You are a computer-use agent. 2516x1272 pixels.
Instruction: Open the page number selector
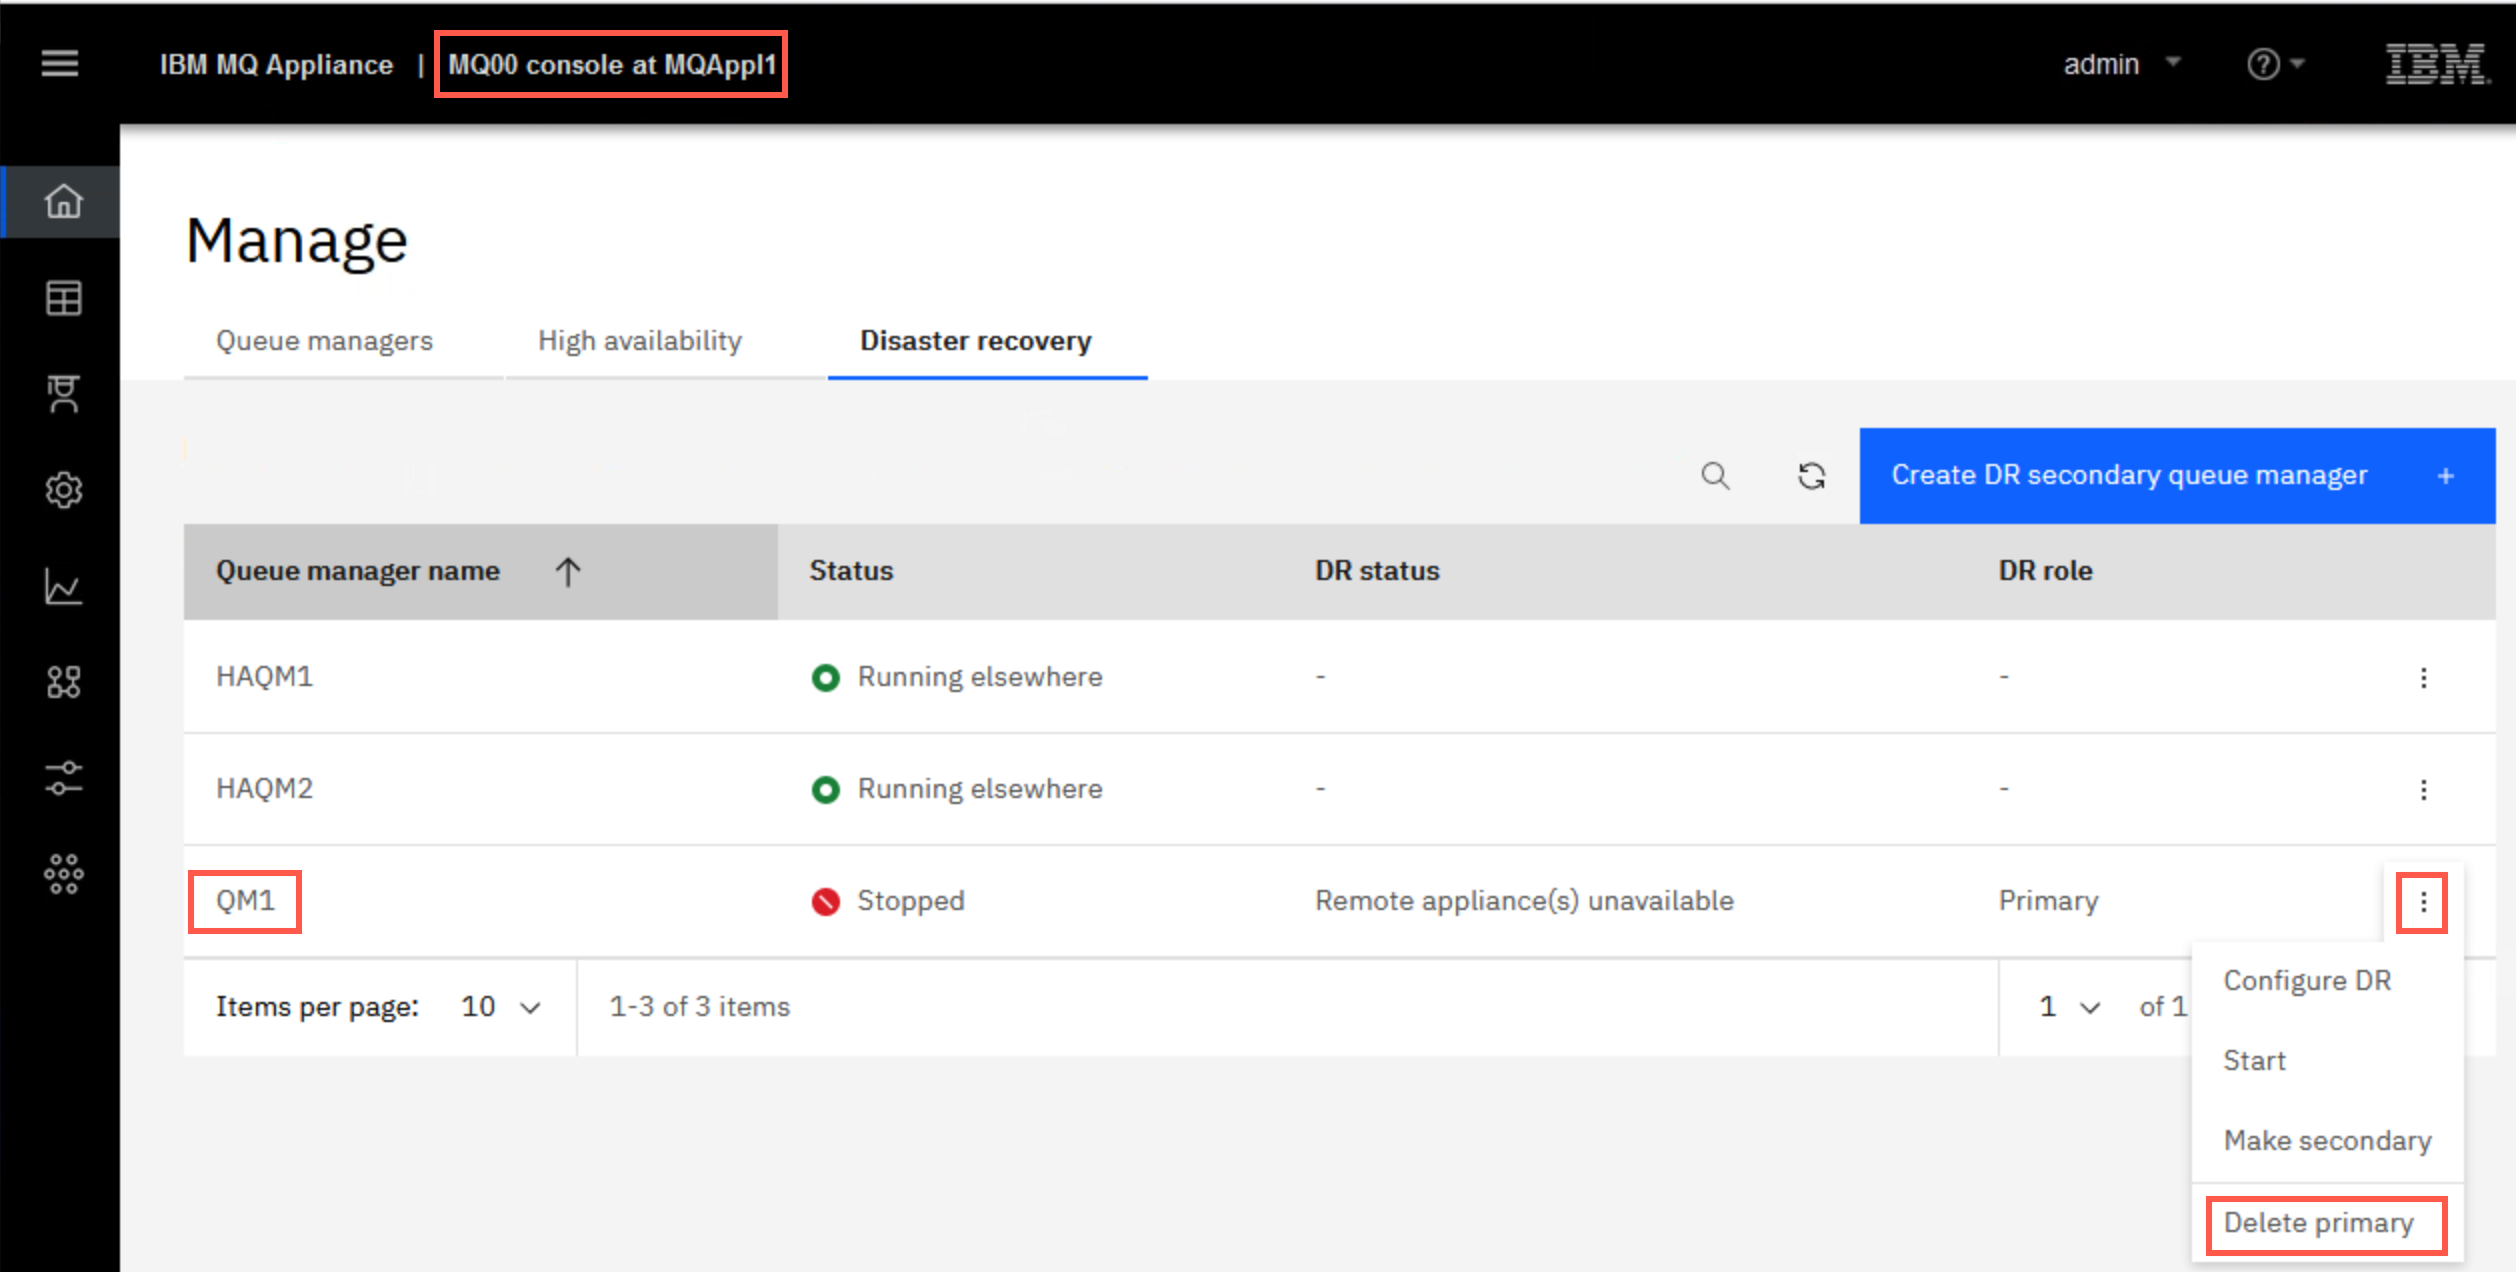pos(2069,1007)
